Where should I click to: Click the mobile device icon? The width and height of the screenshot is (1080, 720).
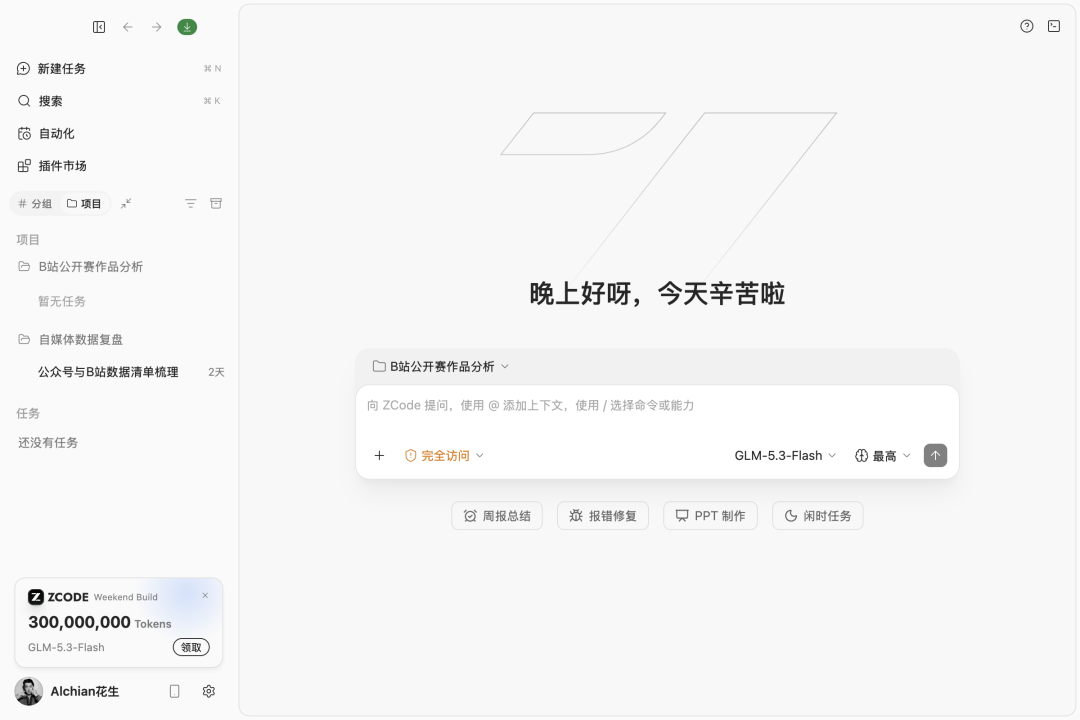(x=174, y=691)
